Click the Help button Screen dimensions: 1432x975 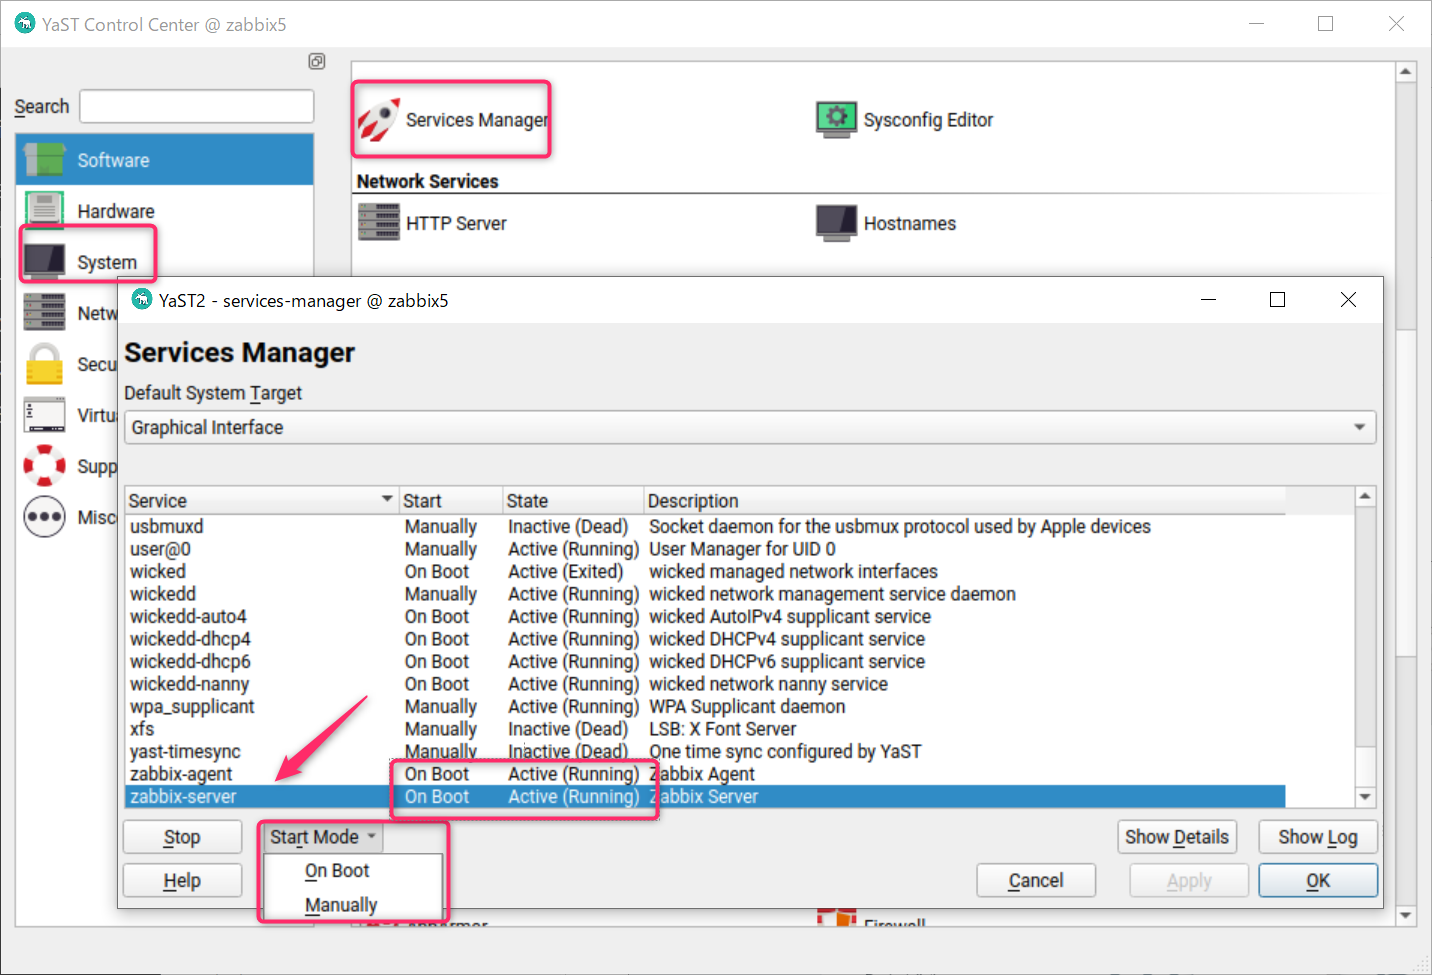pyautogui.click(x=182, y=881)
